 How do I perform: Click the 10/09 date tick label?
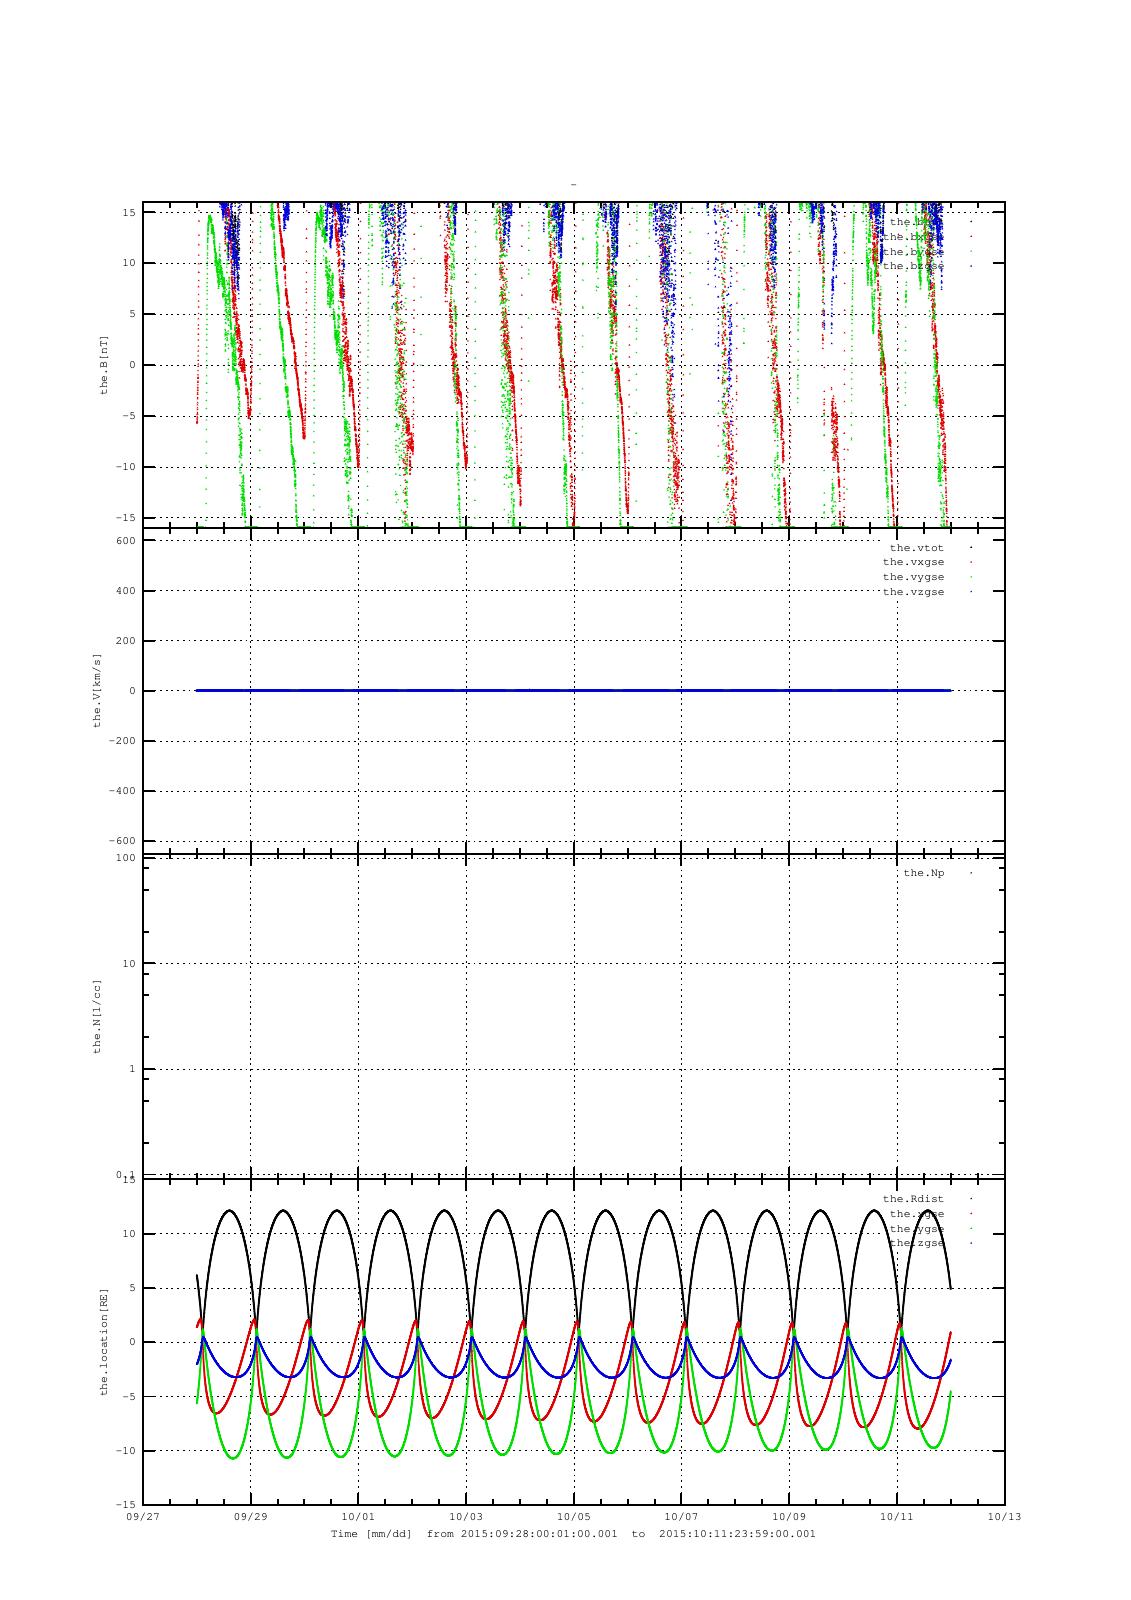click(x=789, y=1517)
